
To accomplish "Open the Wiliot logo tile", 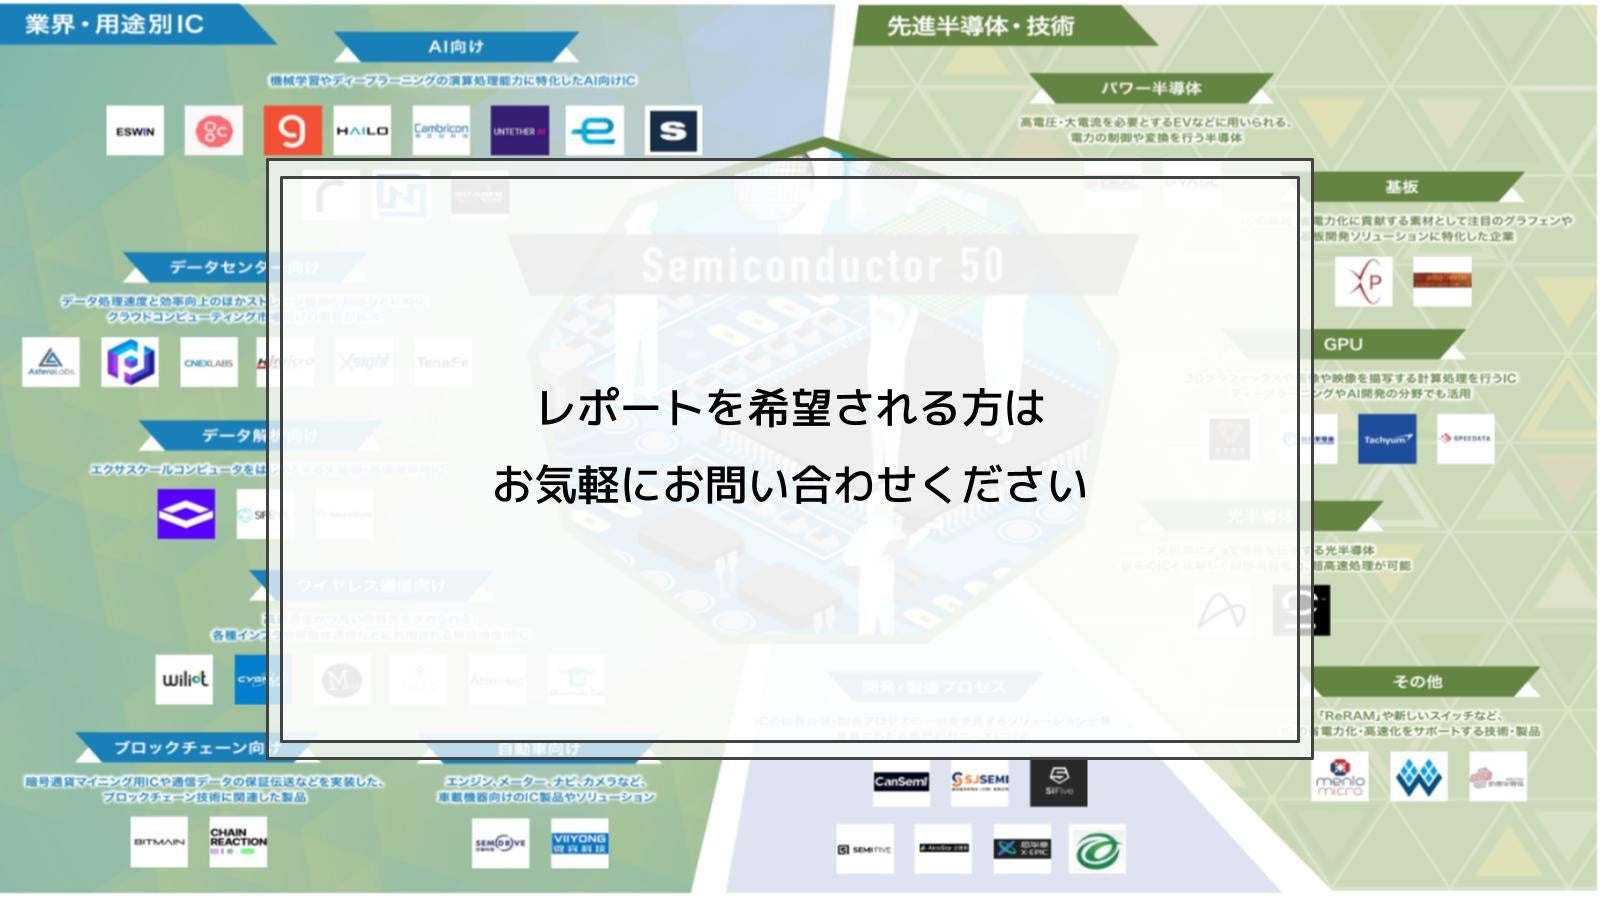I will point(184,680).
